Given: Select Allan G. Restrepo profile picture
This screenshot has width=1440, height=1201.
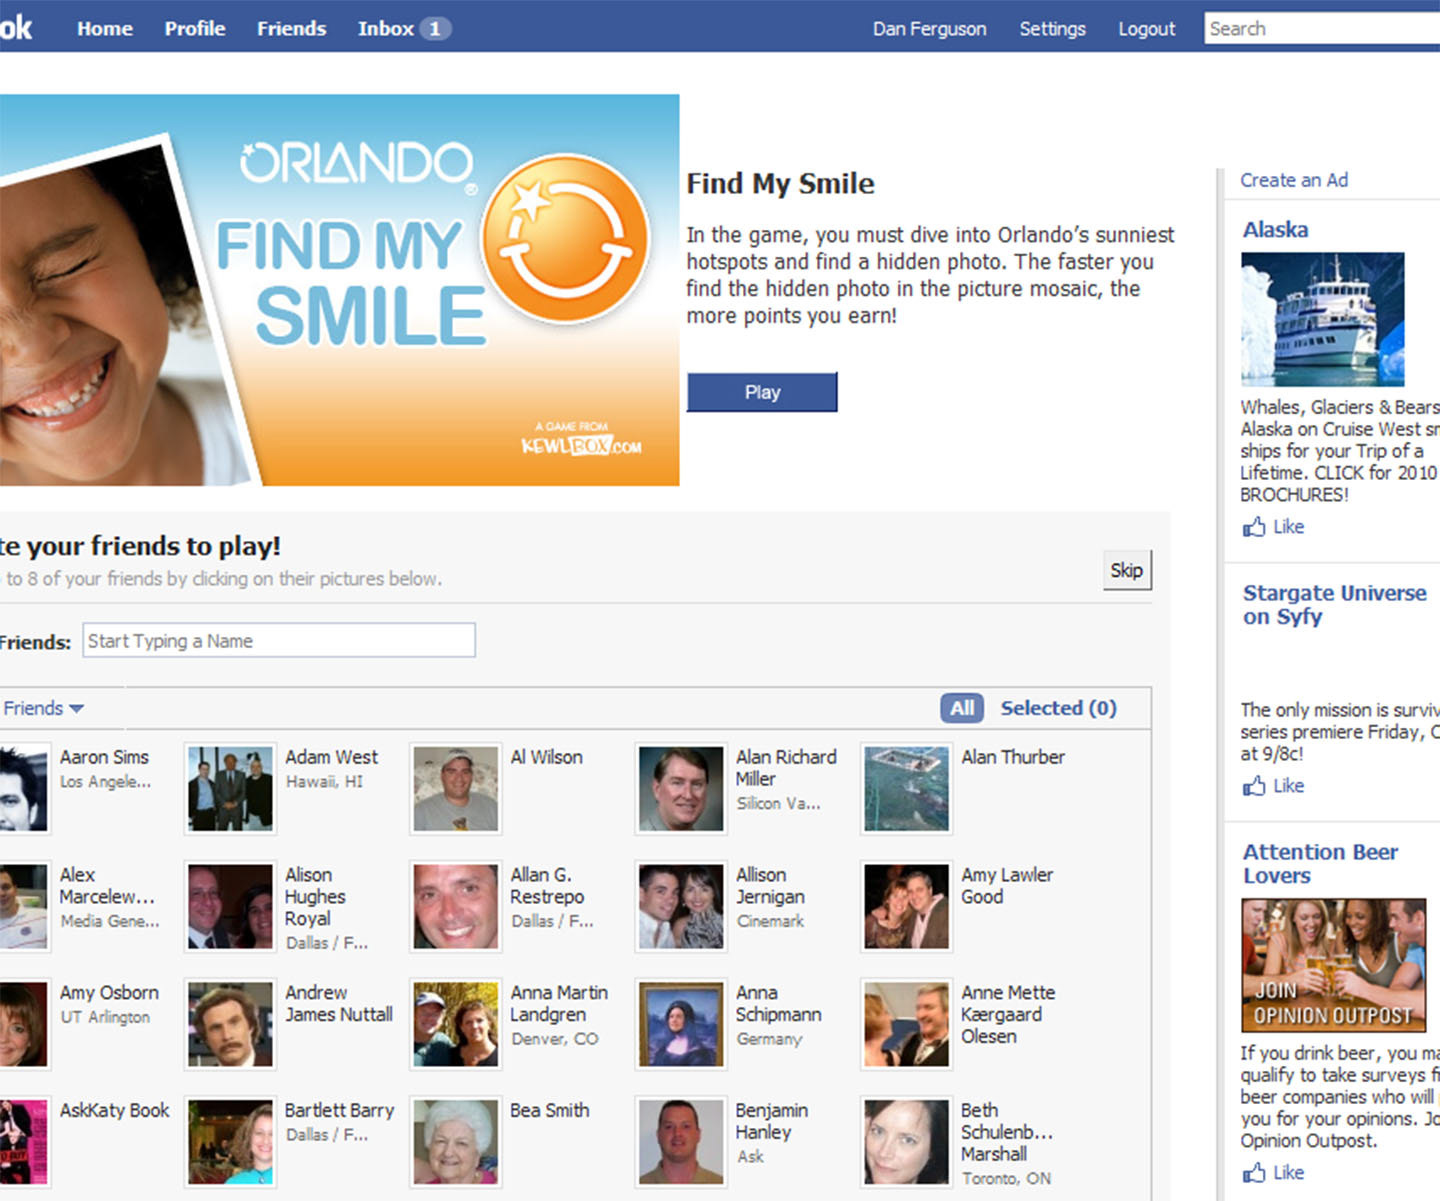Looking at the screenshot, I should (x=456, y=907).
